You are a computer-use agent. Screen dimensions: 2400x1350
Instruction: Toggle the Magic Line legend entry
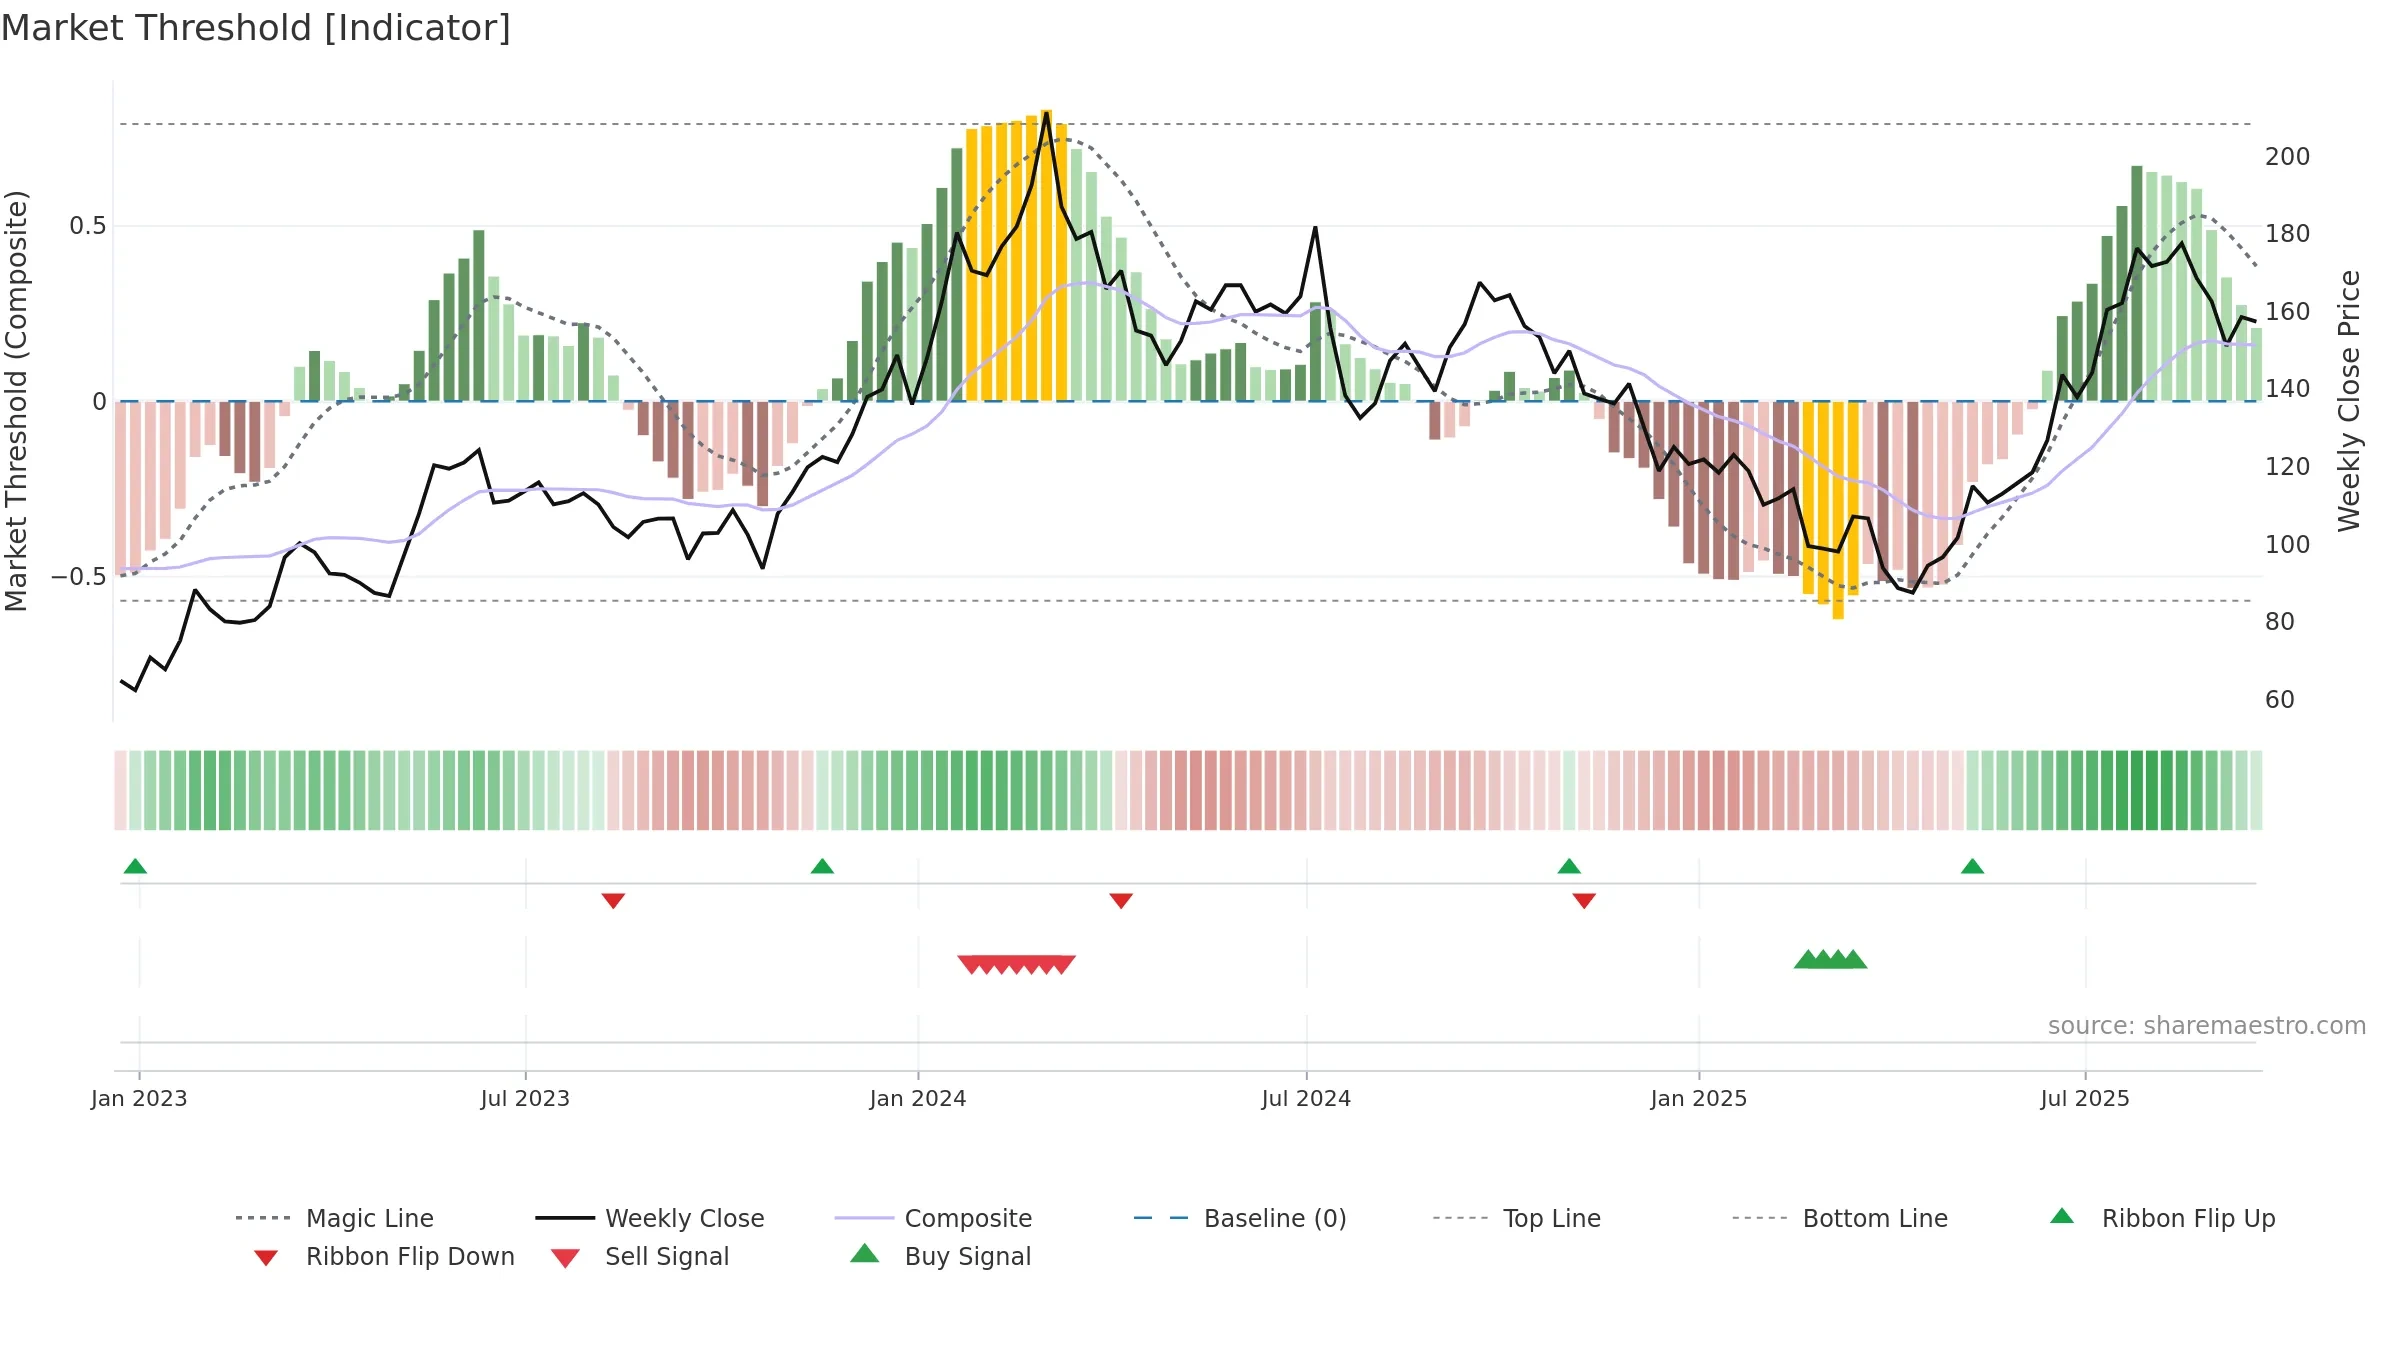335,1218
